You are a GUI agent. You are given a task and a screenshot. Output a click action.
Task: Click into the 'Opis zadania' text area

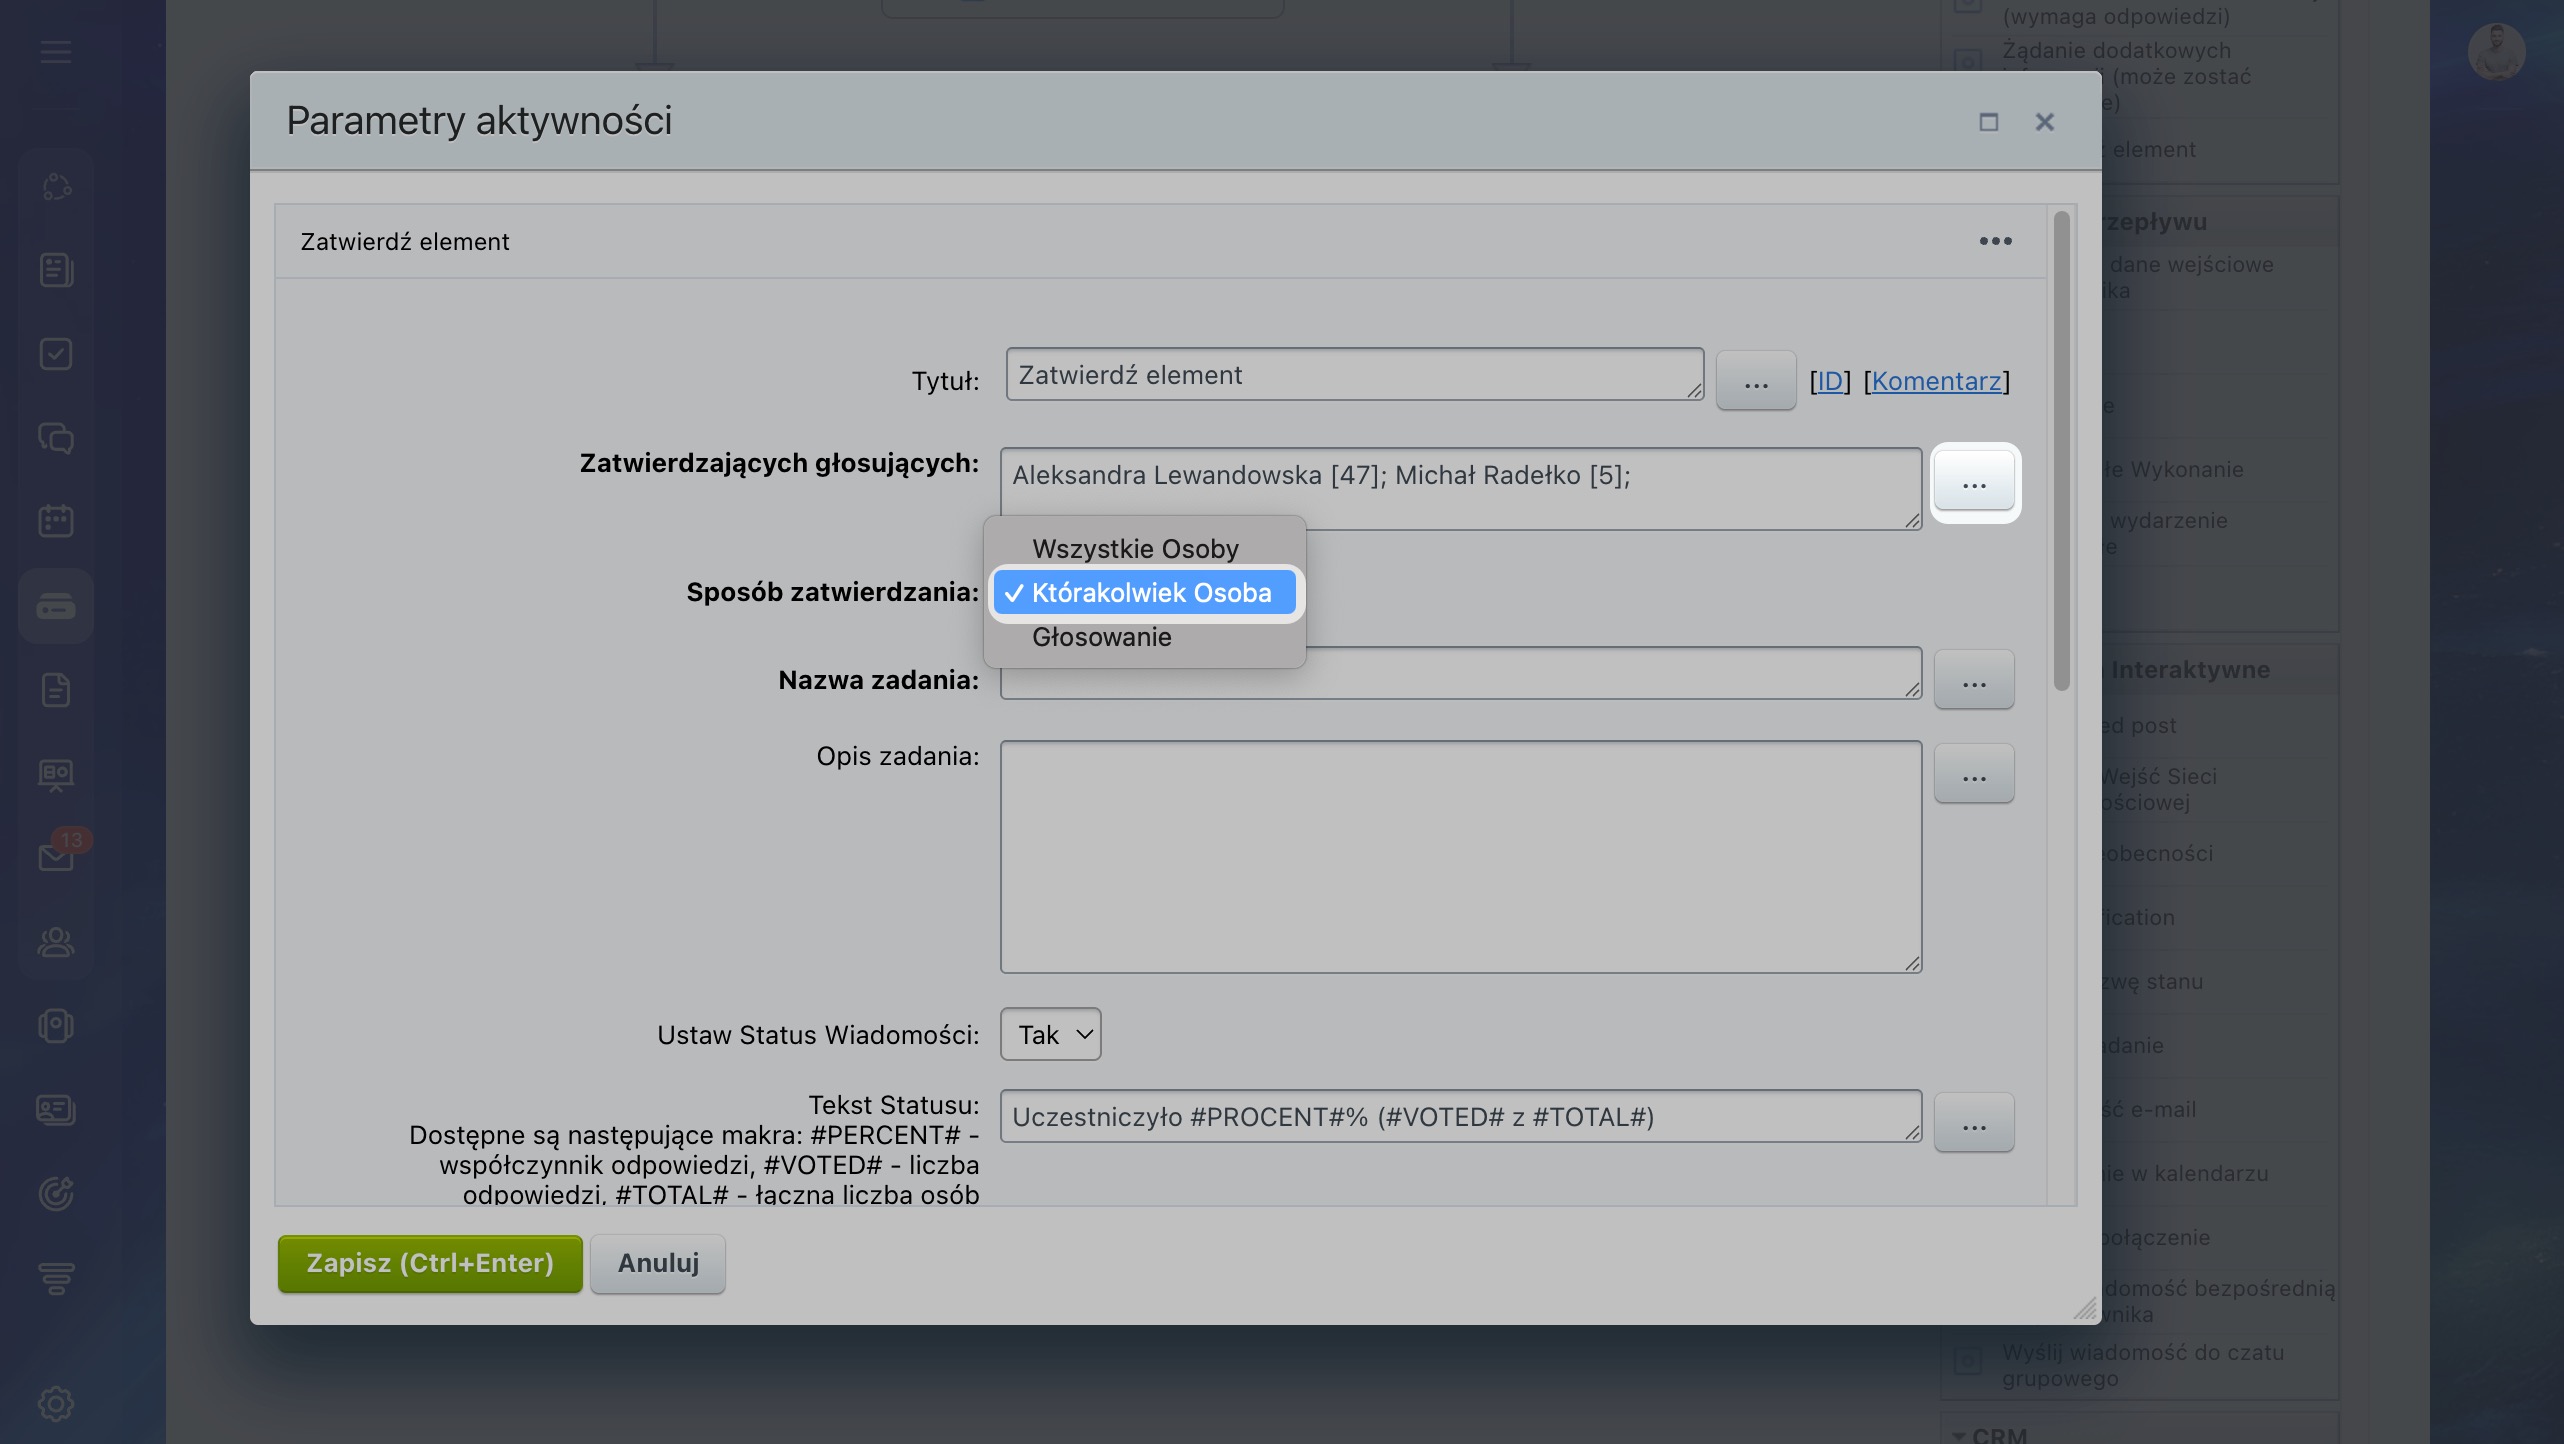pyautogui.click(x=1460, y=856)
